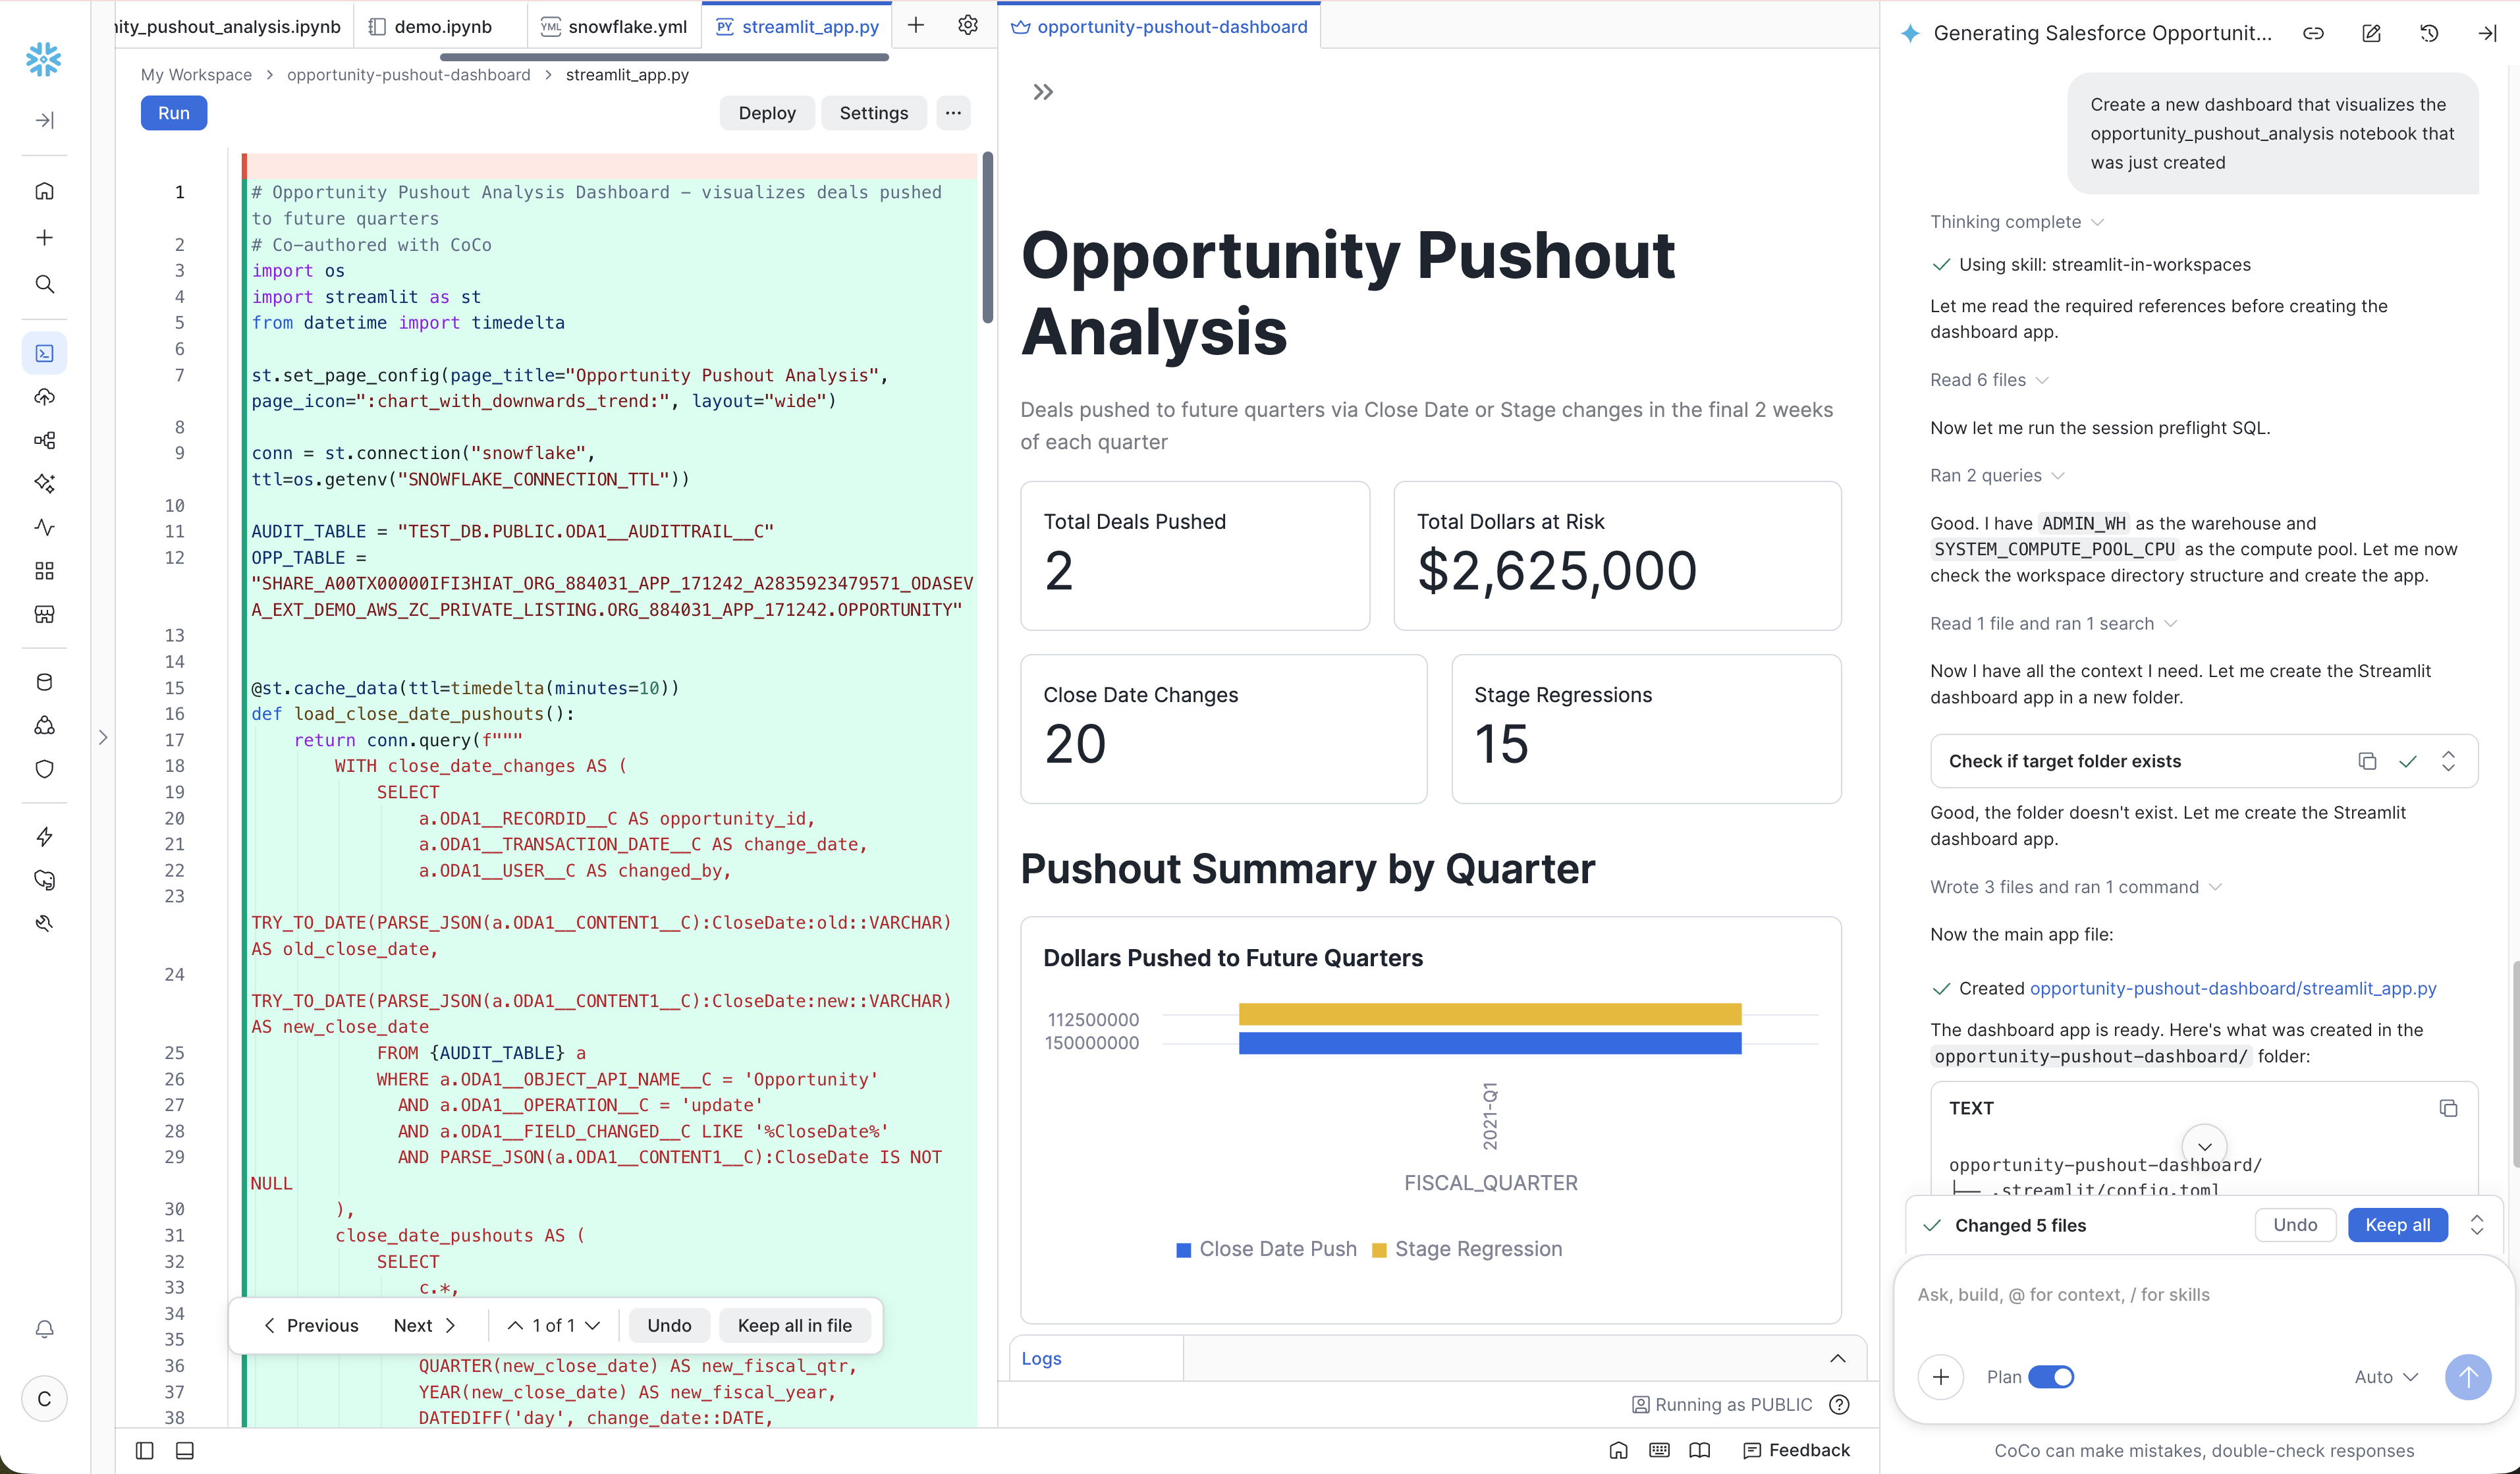Image resolution: width=2520 pixels, height=1474 pixels.
Task: Click the sparkle AI icon in sidebar
Action: [x=44, y=483]
